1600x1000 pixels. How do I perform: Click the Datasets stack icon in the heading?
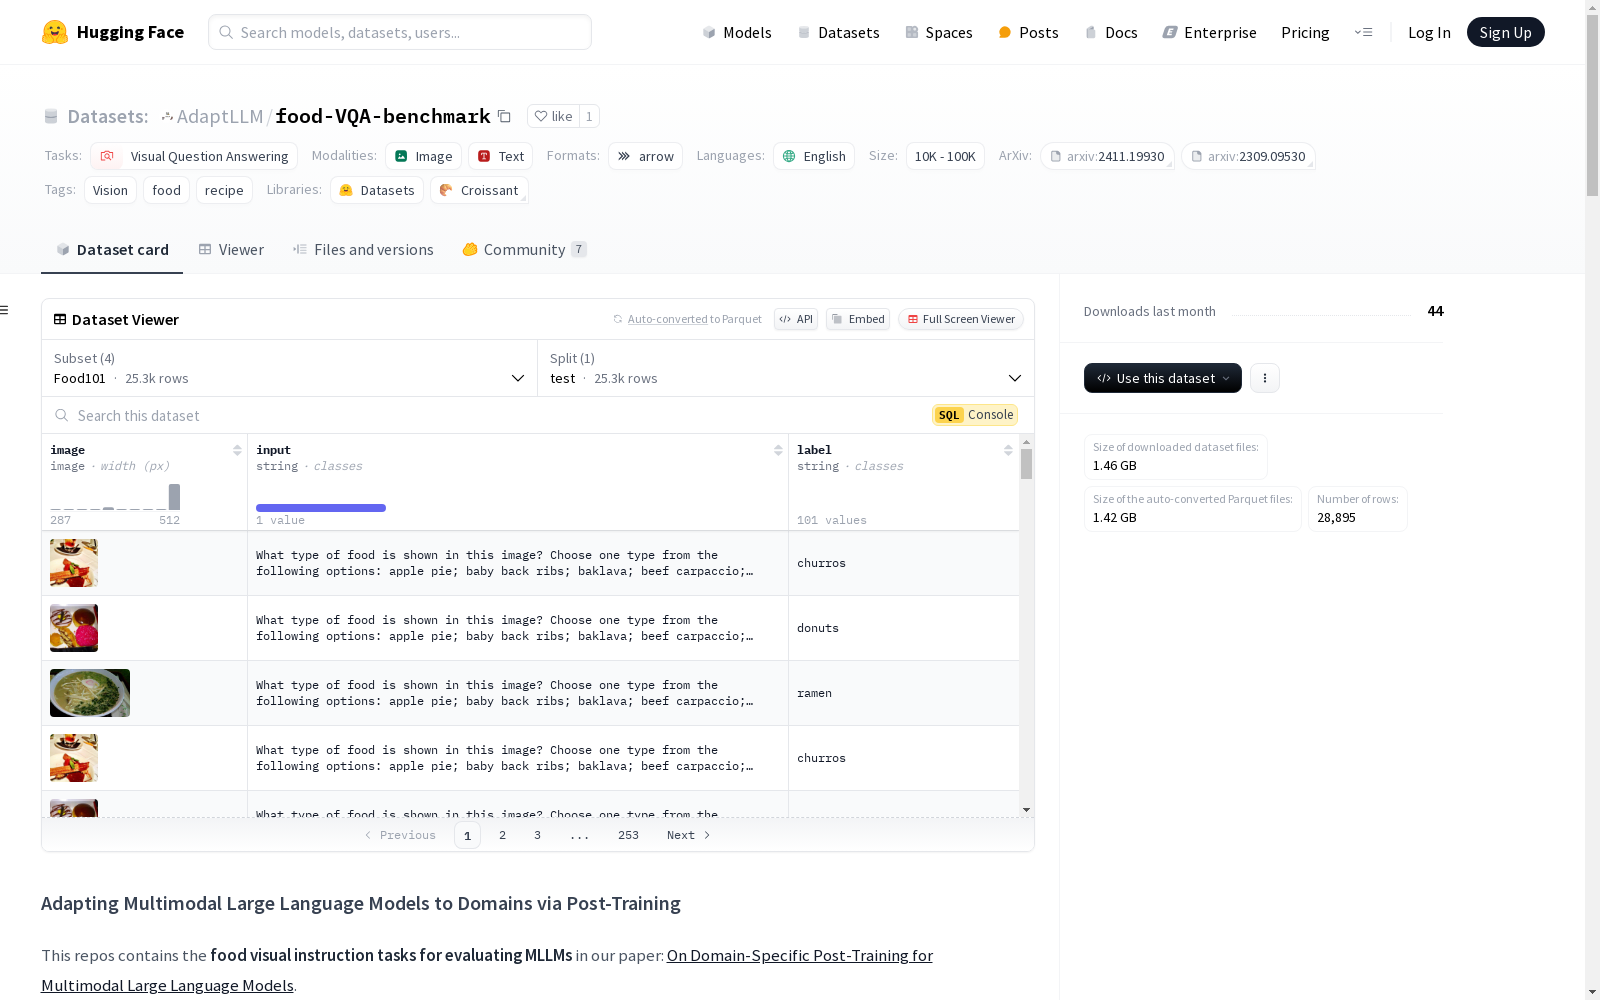[51, 116]
